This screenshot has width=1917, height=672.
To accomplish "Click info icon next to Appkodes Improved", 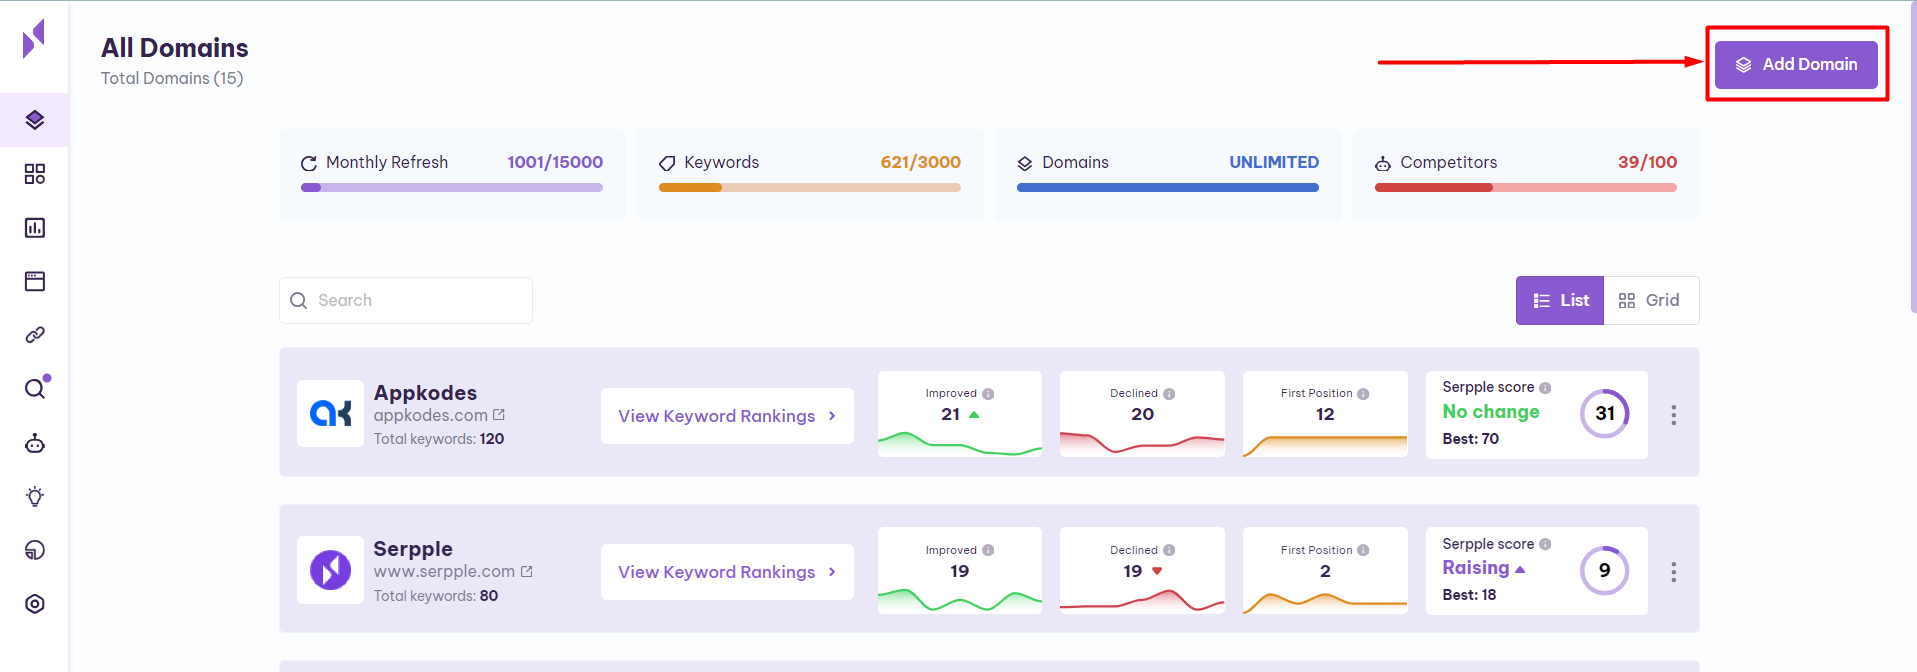I will tap(988, 394).
